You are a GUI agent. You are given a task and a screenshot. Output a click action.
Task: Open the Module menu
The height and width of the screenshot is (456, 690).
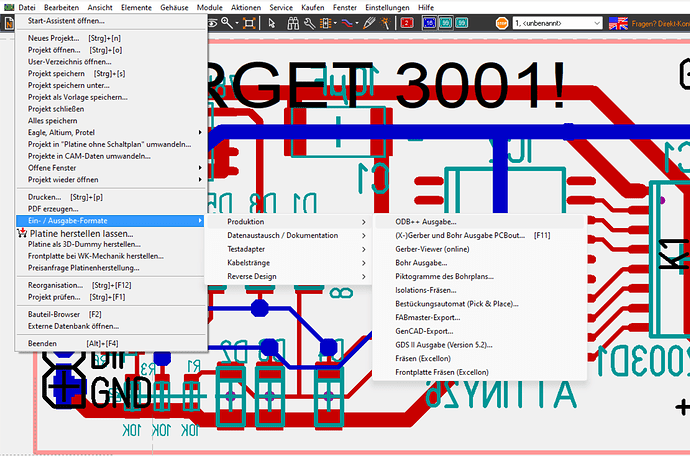click(x=209, y=7)
